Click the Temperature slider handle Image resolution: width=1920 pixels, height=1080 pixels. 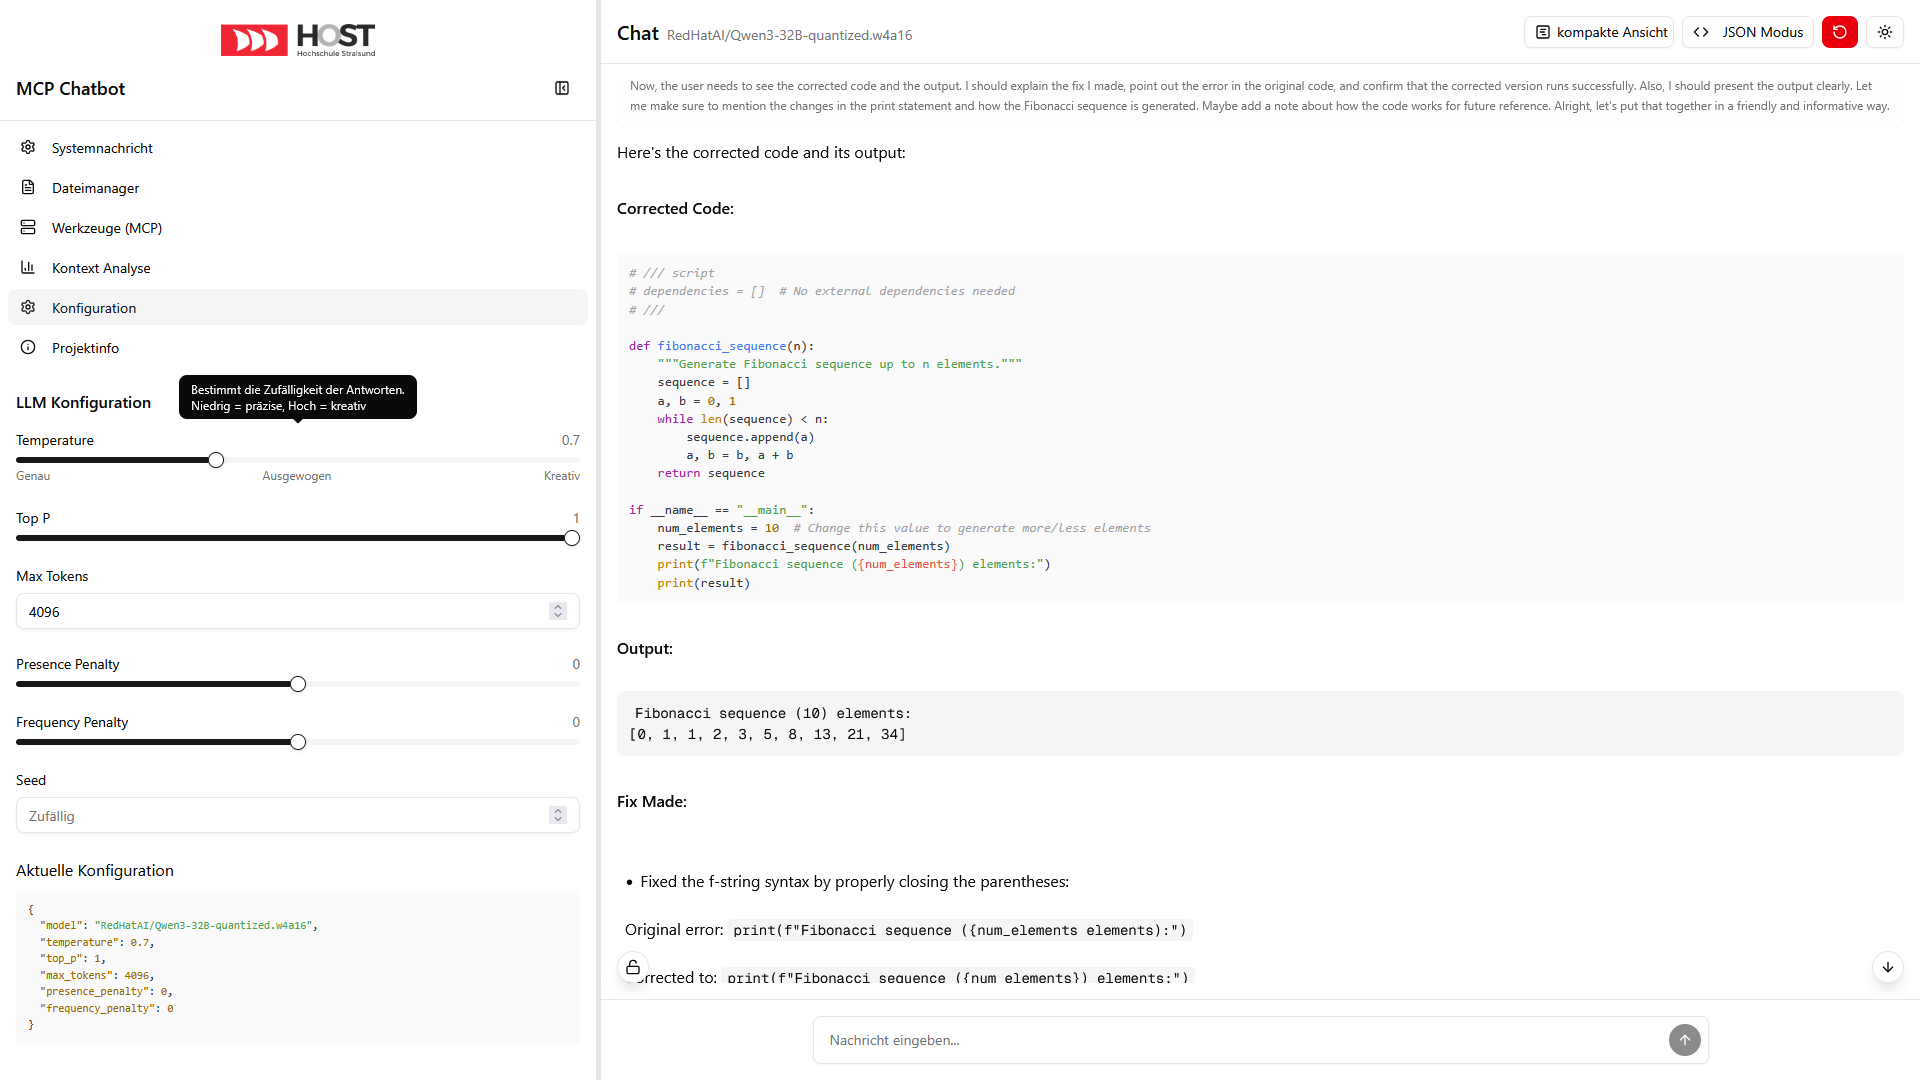click(x=215, y=460)
